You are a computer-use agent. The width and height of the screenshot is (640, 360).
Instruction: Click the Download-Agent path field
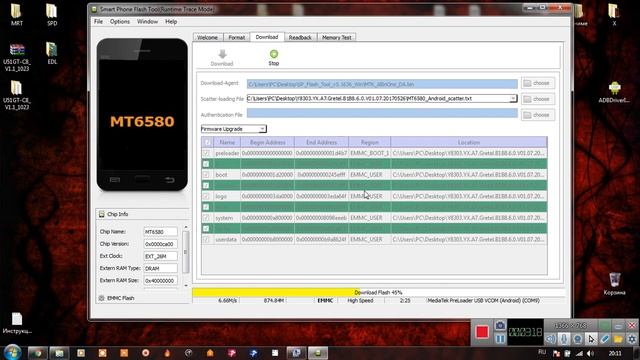382,84
